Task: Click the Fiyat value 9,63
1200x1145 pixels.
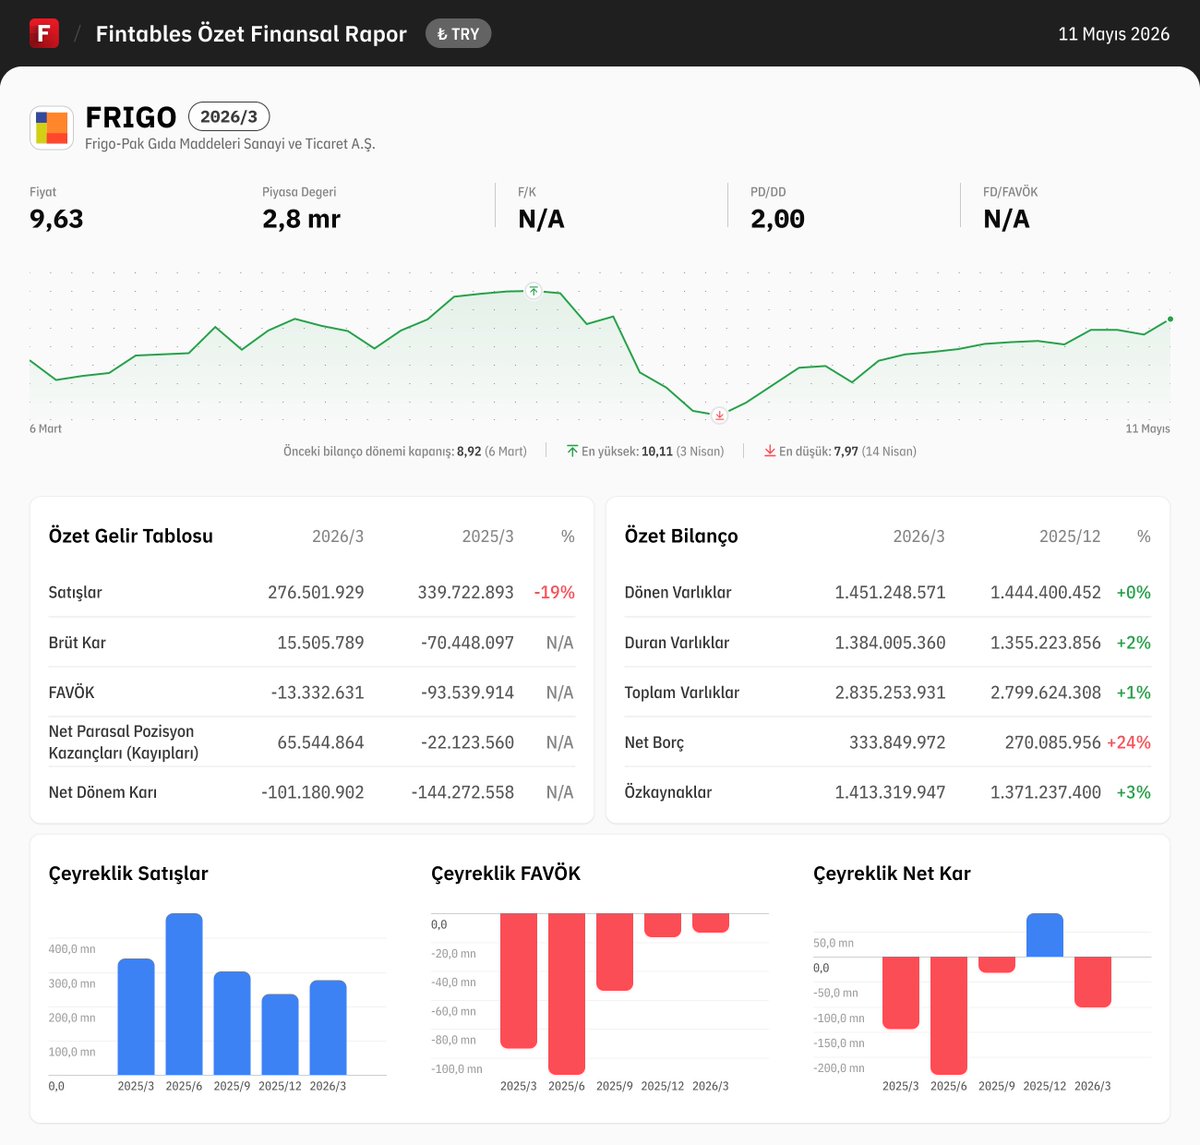Action: pyautogui.click(x=57, y=219)
